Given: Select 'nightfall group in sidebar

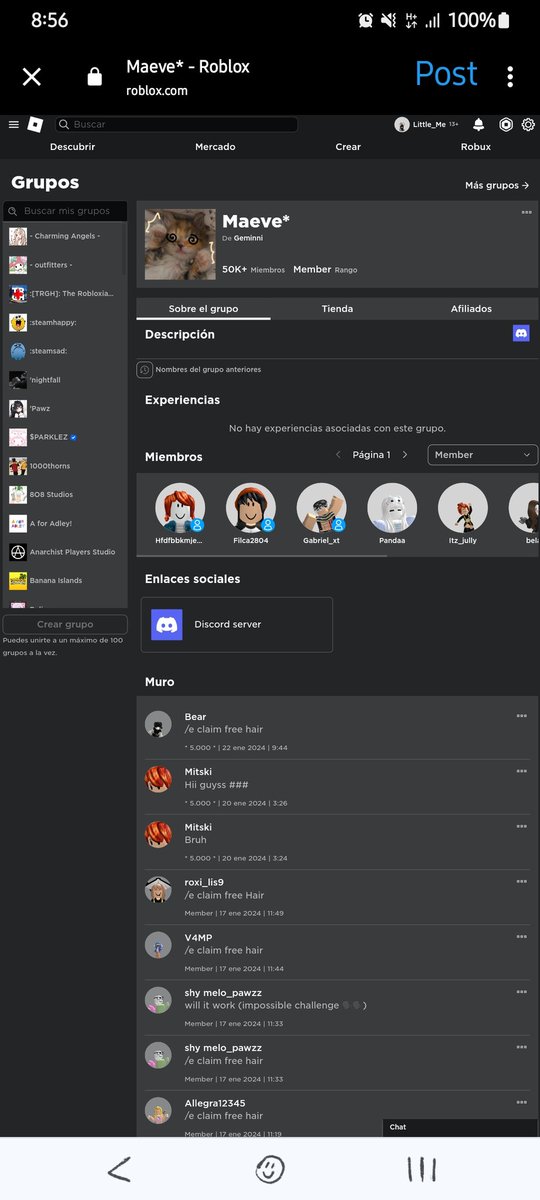Looking at the screenshot, I should (65, 380).
